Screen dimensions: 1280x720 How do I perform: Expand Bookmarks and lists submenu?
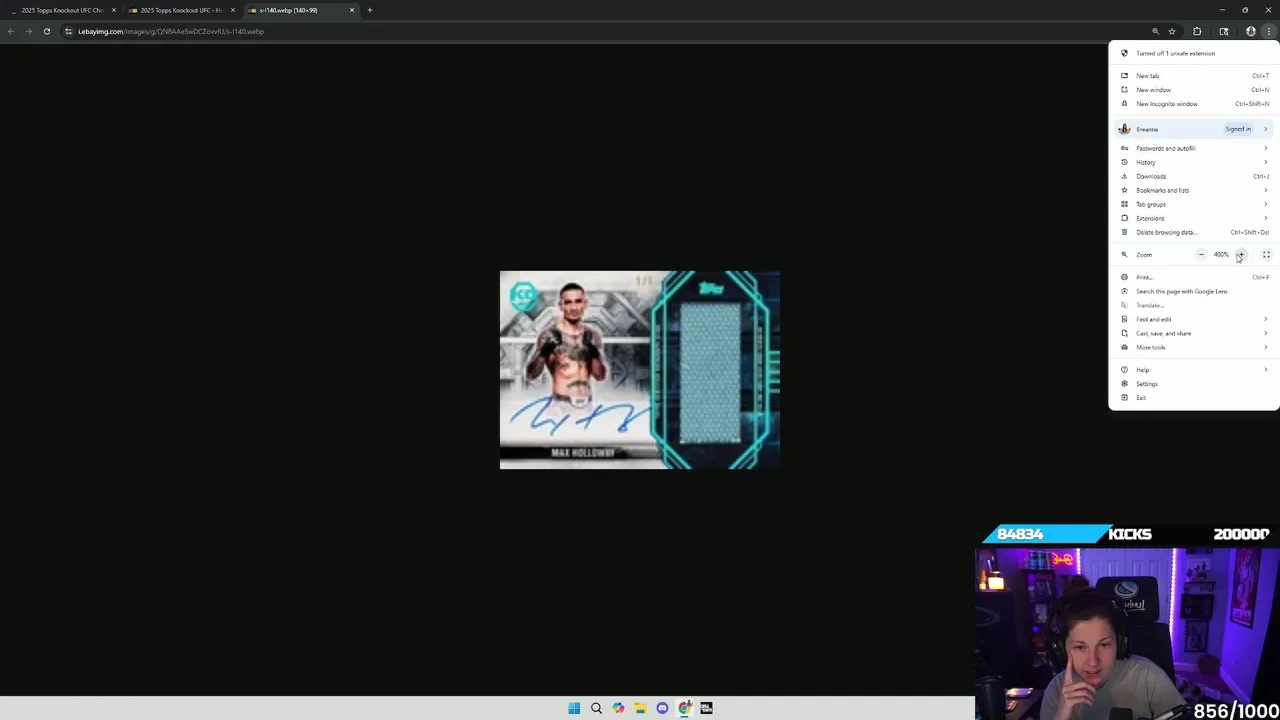pos(1194,190)
